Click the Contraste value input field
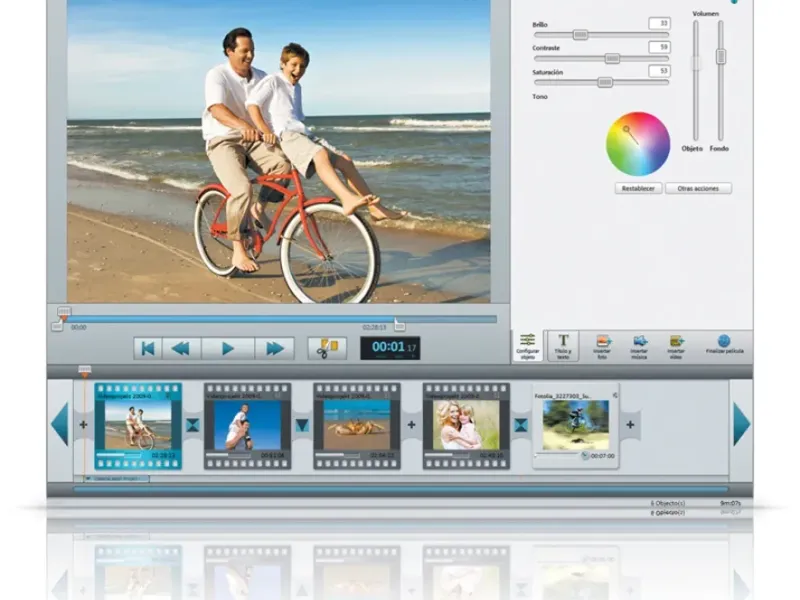This screenshot has width=800, height=600. pyautogui.click(x=658, y=47)
